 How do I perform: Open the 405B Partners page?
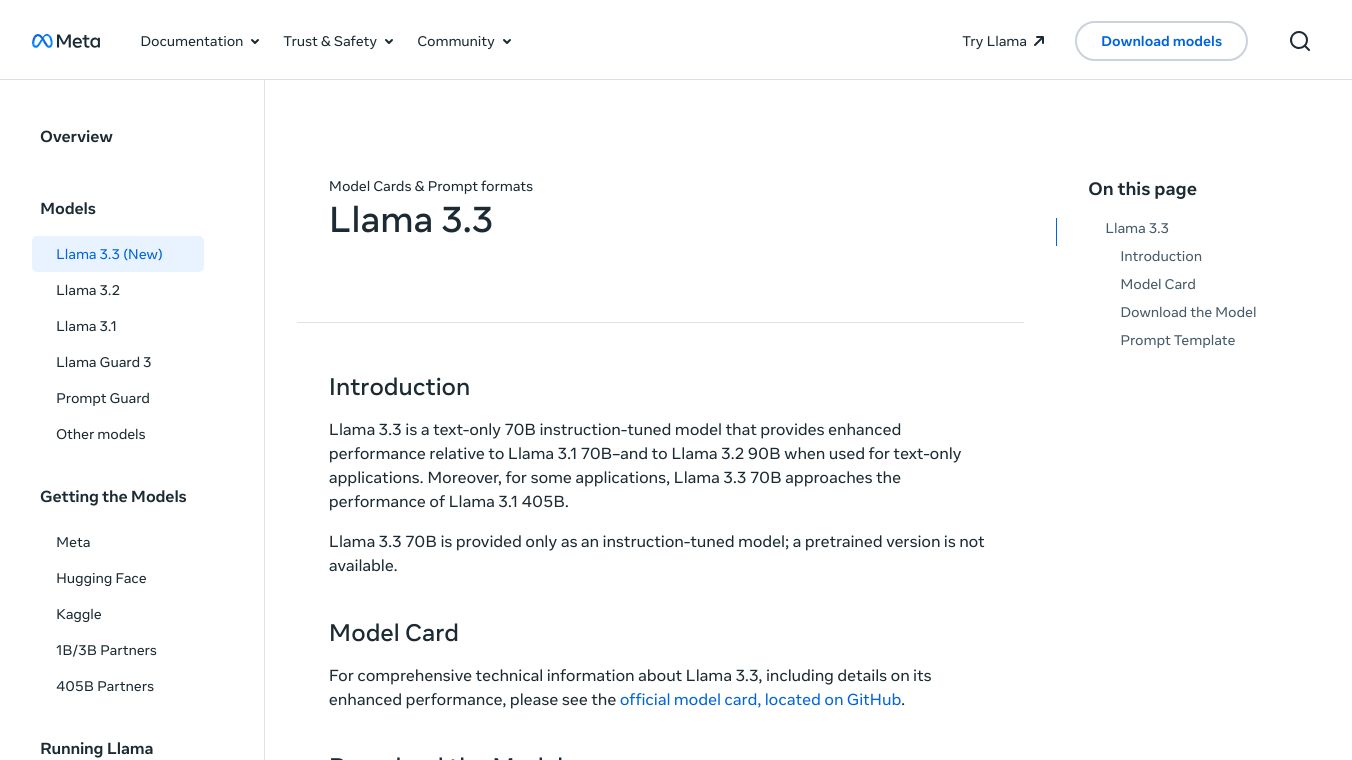click(x=105, y=686)
